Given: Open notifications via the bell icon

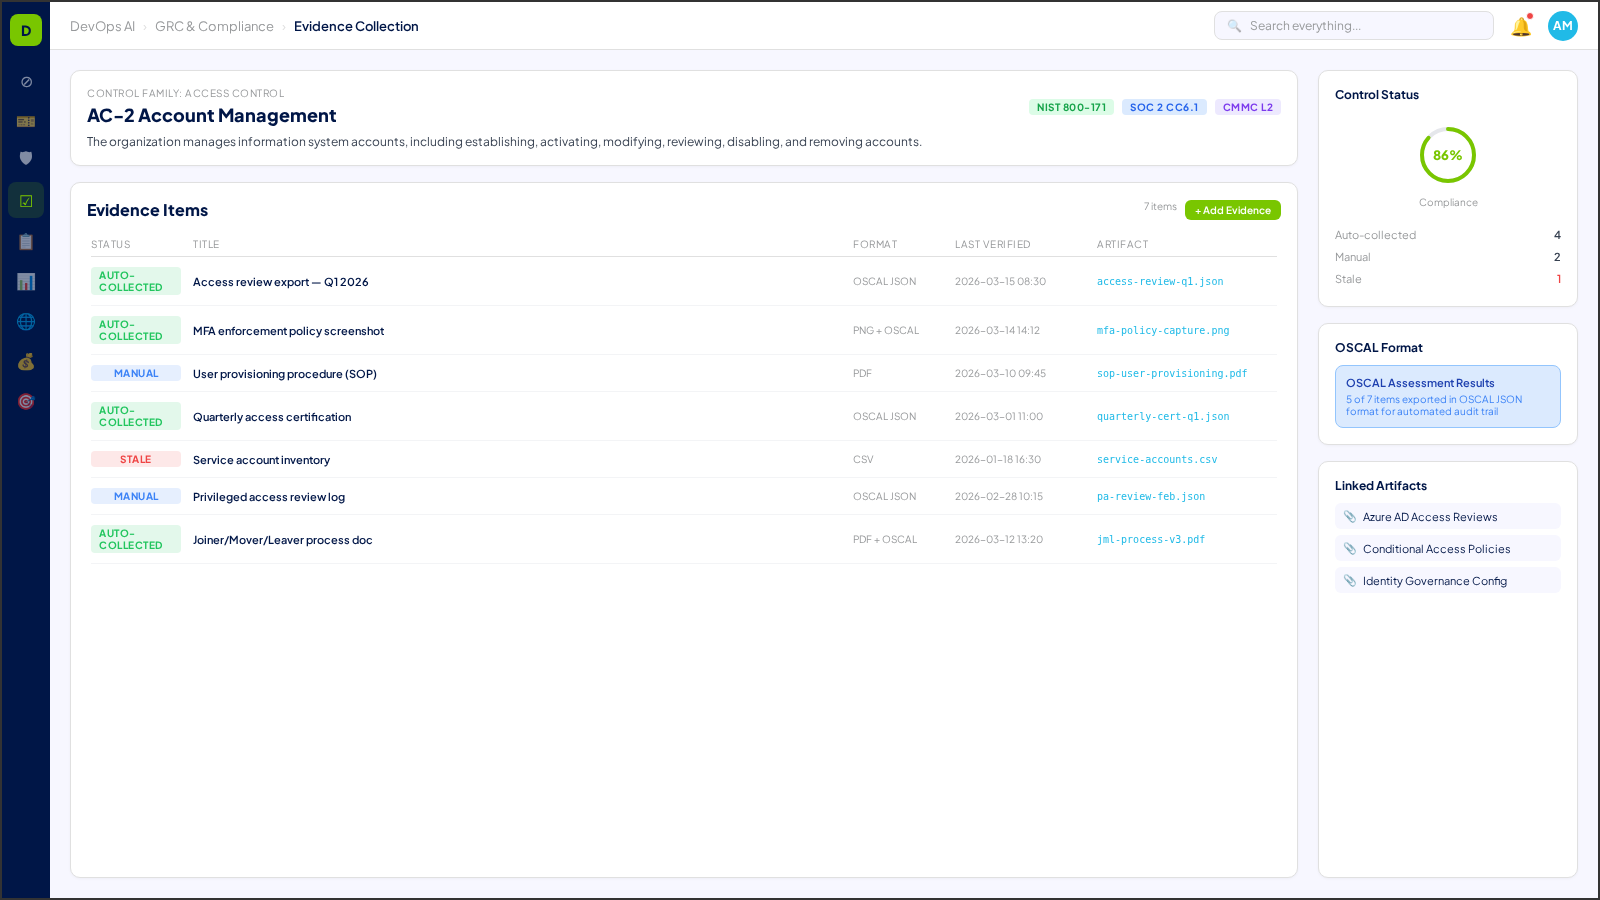Looking at the screenshot, I should (x=1521, y=27).
